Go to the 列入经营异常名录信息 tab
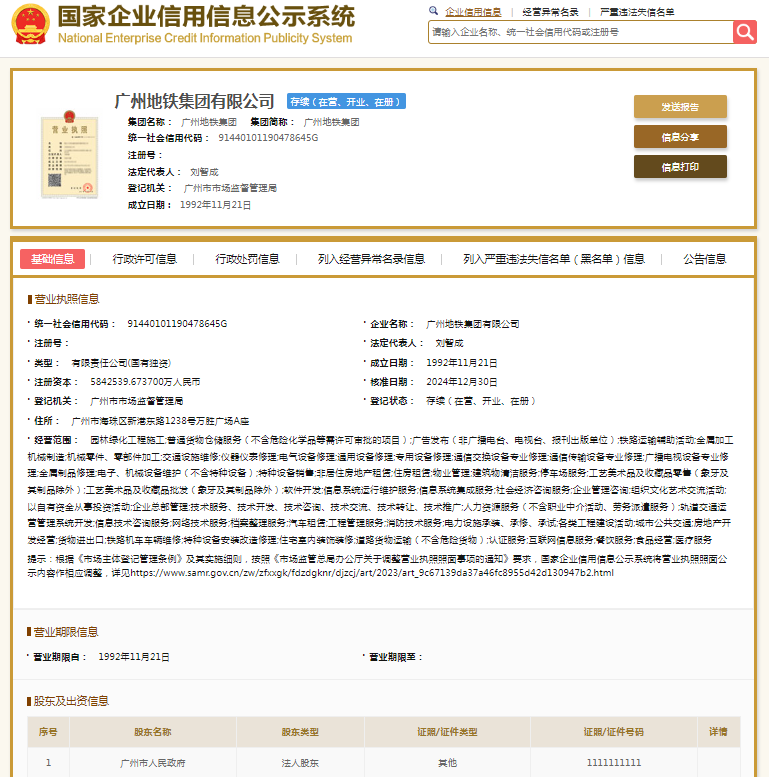The height and width of the screenshot is (777, 769). [371, 259]
